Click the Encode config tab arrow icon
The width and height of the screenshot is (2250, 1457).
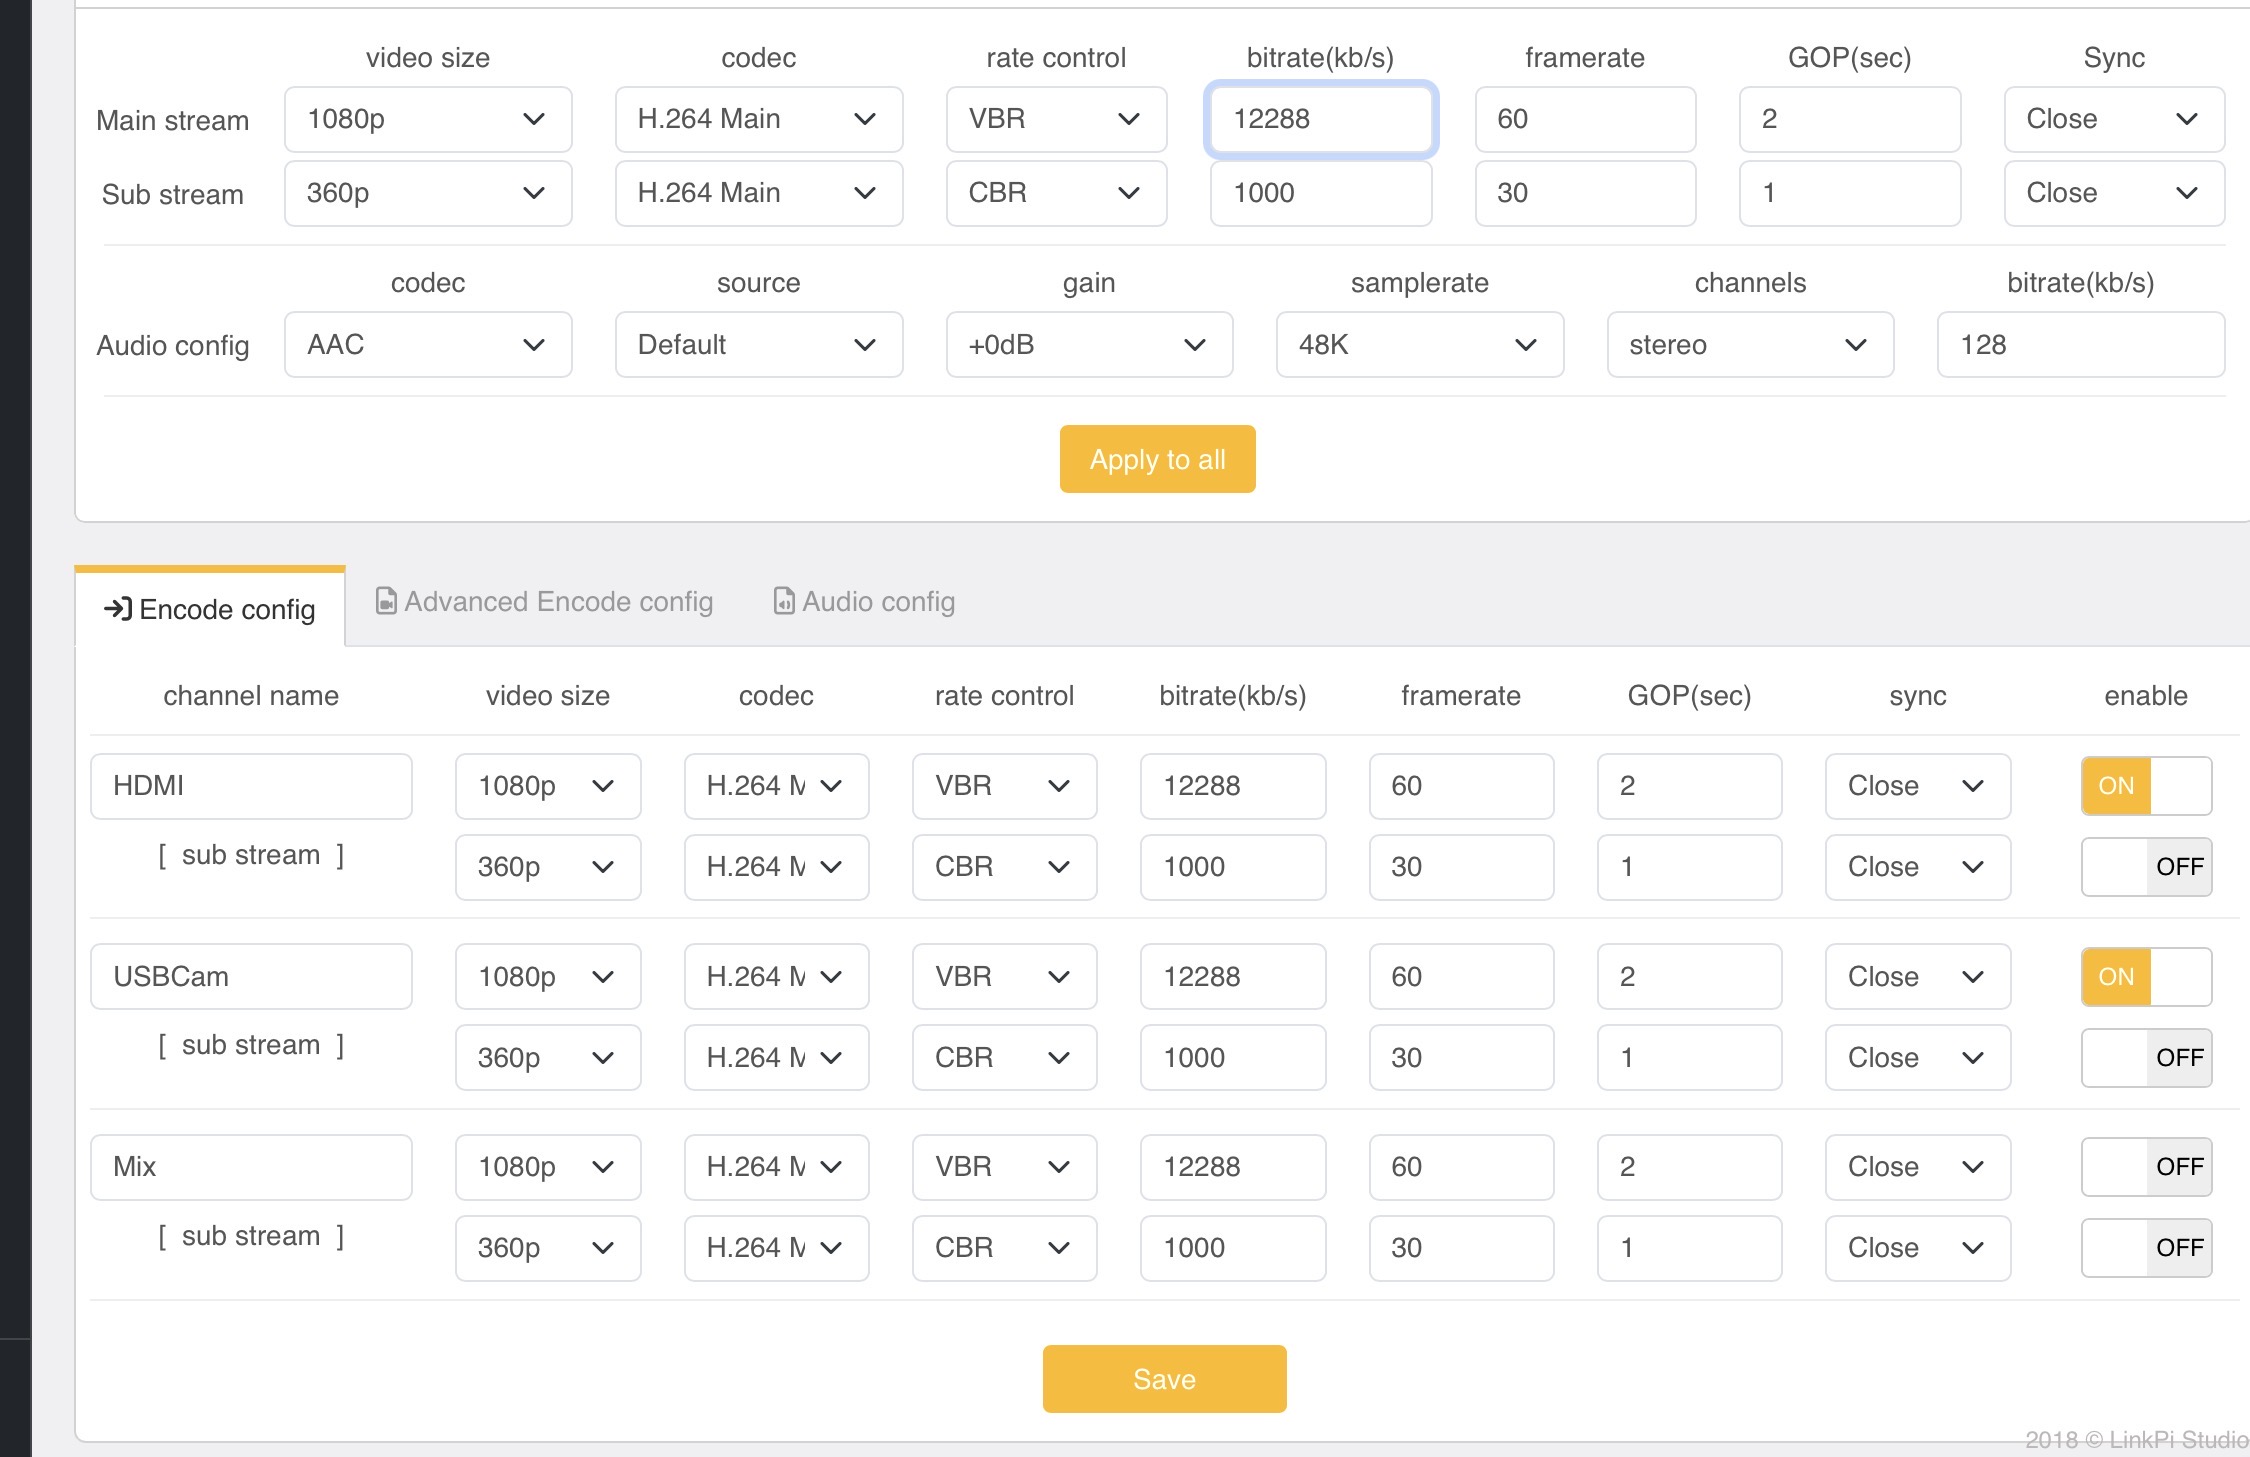point(118,609)
